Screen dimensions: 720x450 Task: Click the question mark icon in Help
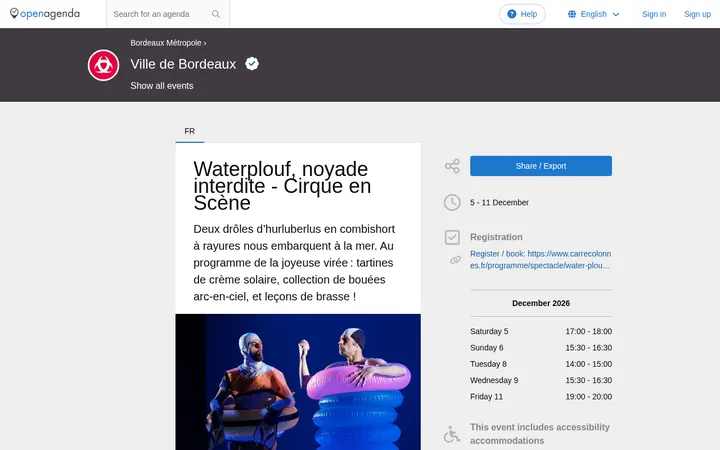[x=512, y=14]
